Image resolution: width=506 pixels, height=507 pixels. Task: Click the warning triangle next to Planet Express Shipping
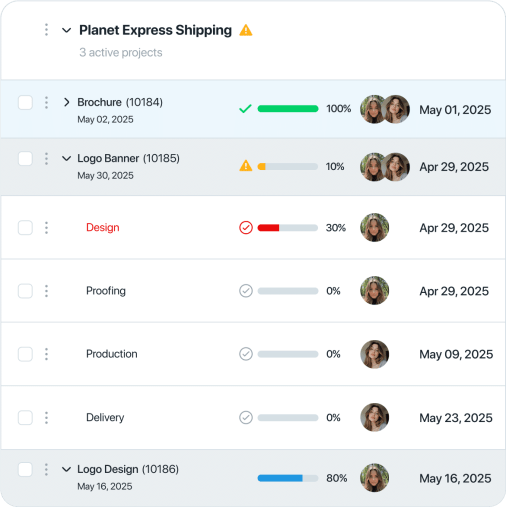click(x=246, y=30)
